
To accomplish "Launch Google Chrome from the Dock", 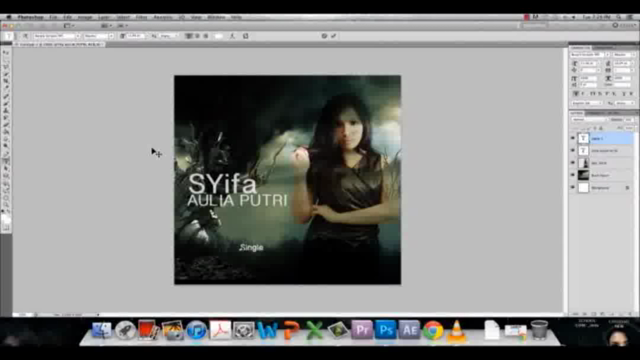I will 433,330.
